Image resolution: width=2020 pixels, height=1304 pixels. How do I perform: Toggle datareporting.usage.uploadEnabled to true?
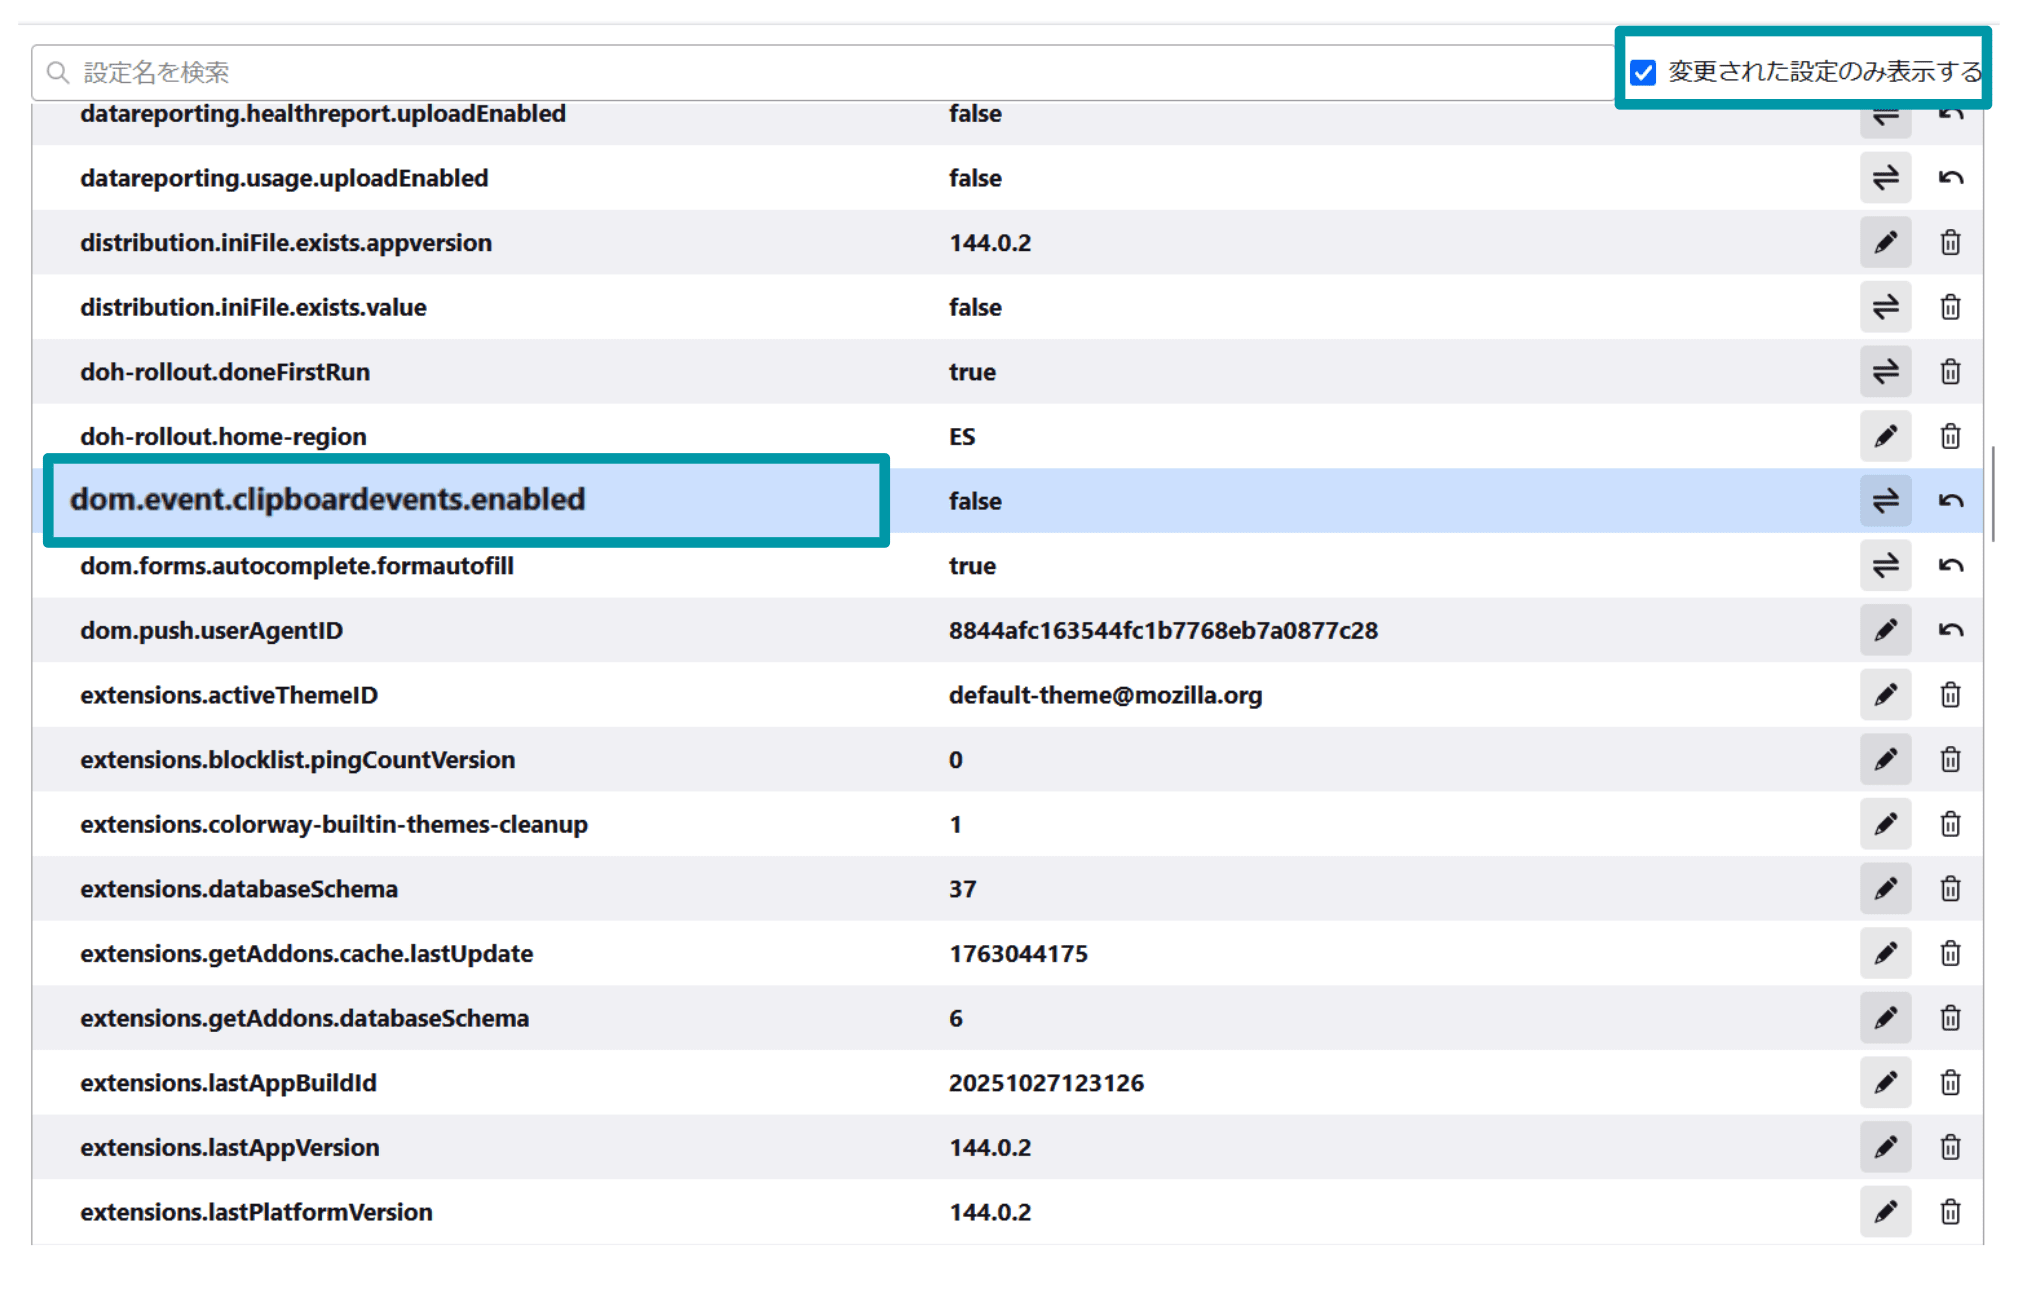click(x=1886, y=178)
